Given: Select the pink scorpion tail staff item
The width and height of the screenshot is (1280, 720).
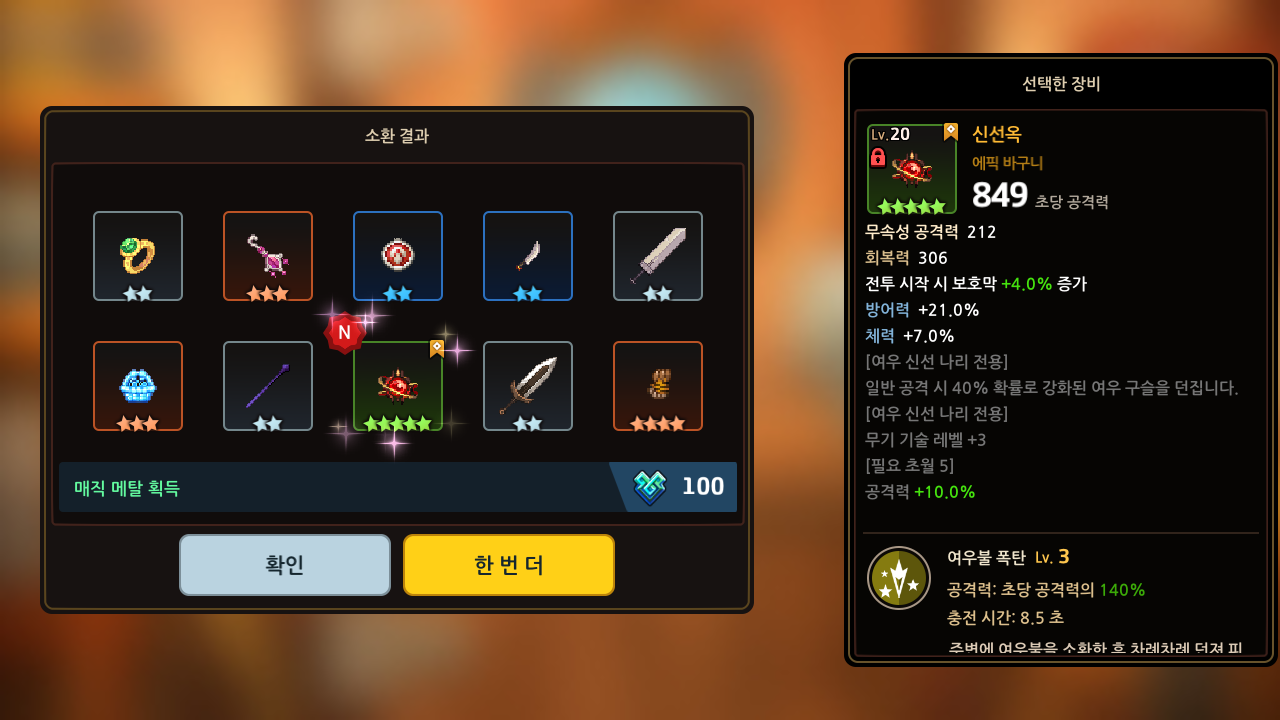Looking at the screenshot, I should pos(268,256).
